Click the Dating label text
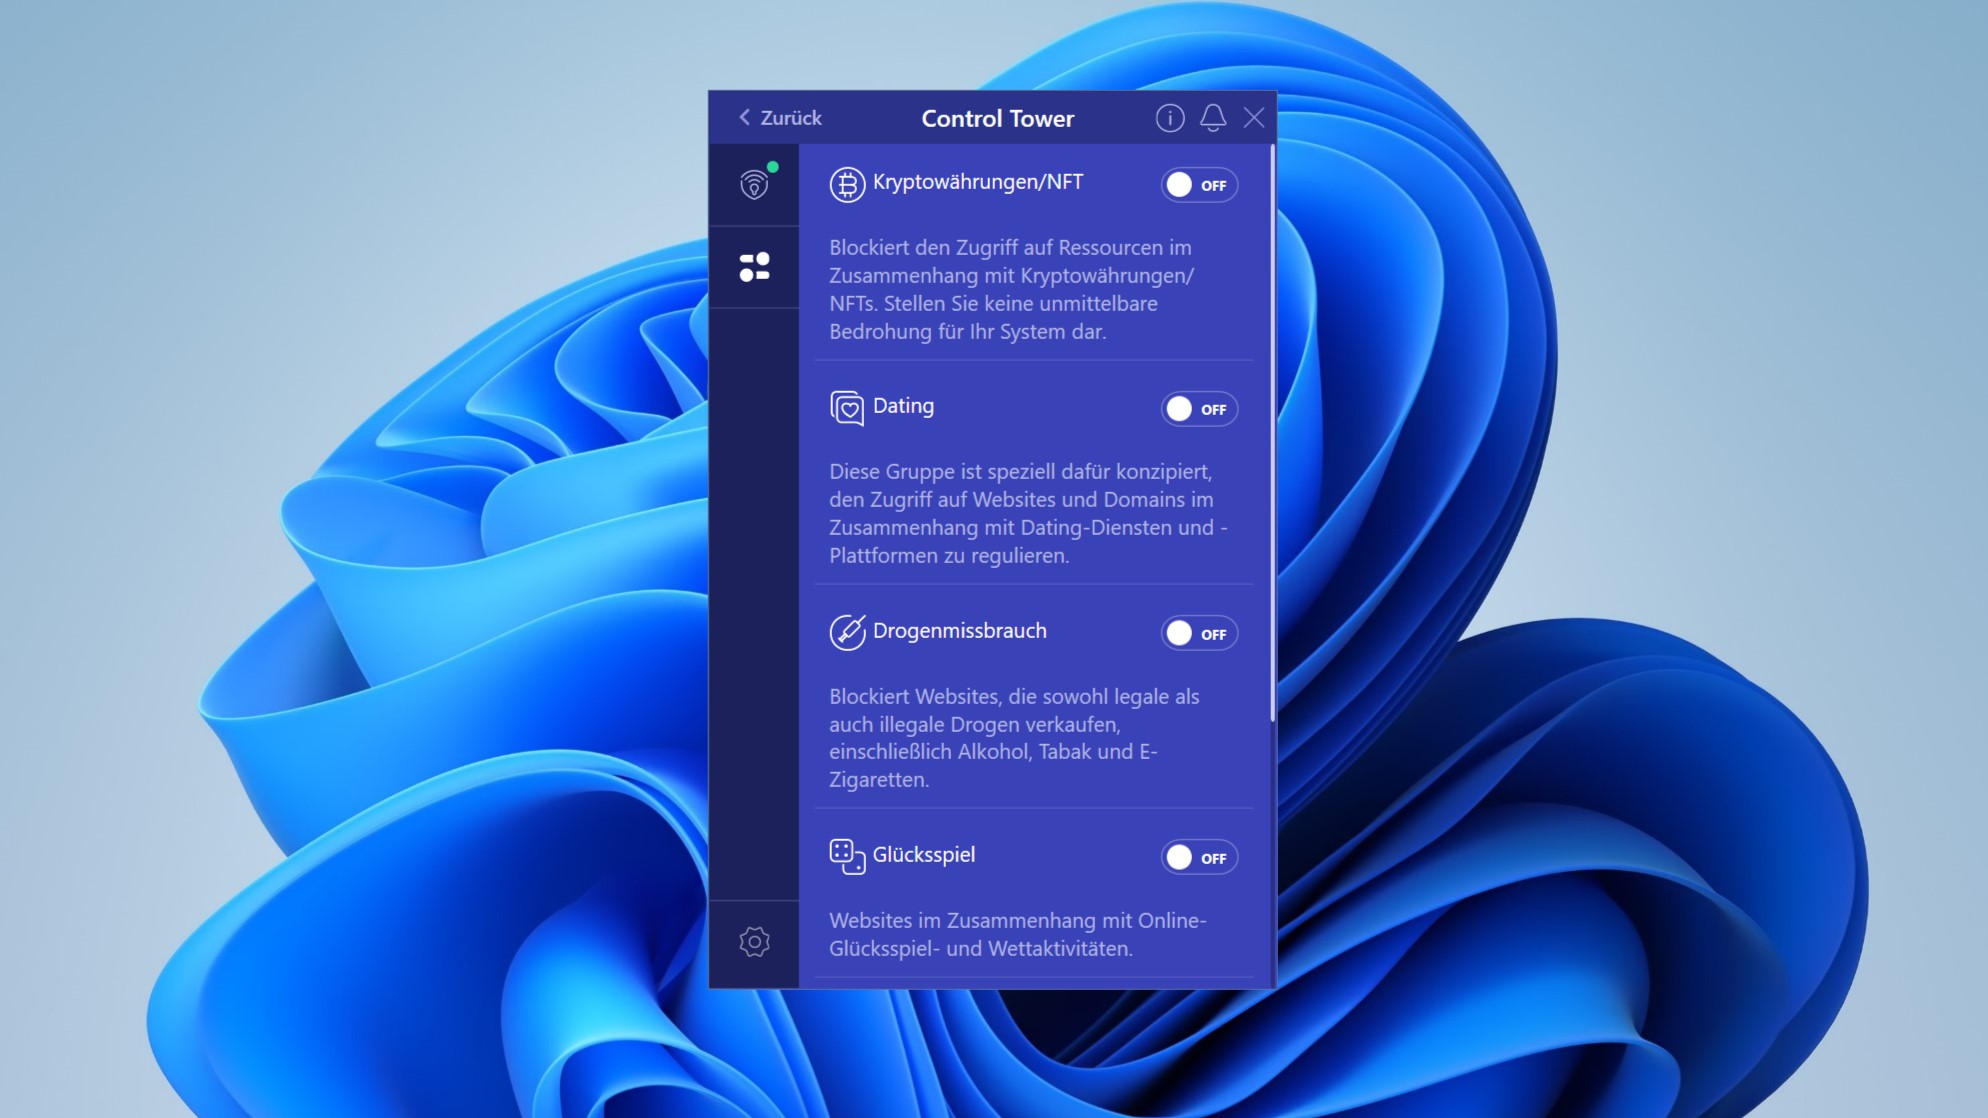 point(903,406)
